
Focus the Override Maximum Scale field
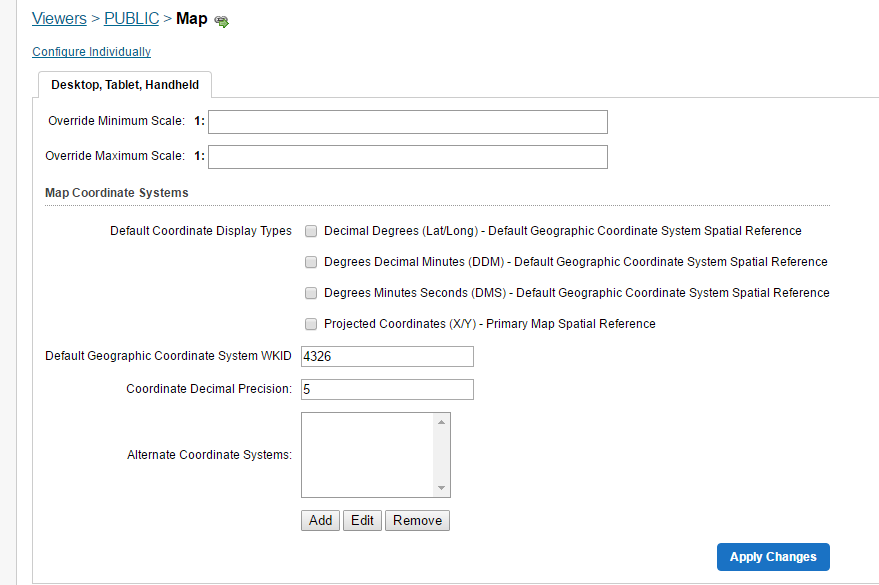[x=408, y=157]
